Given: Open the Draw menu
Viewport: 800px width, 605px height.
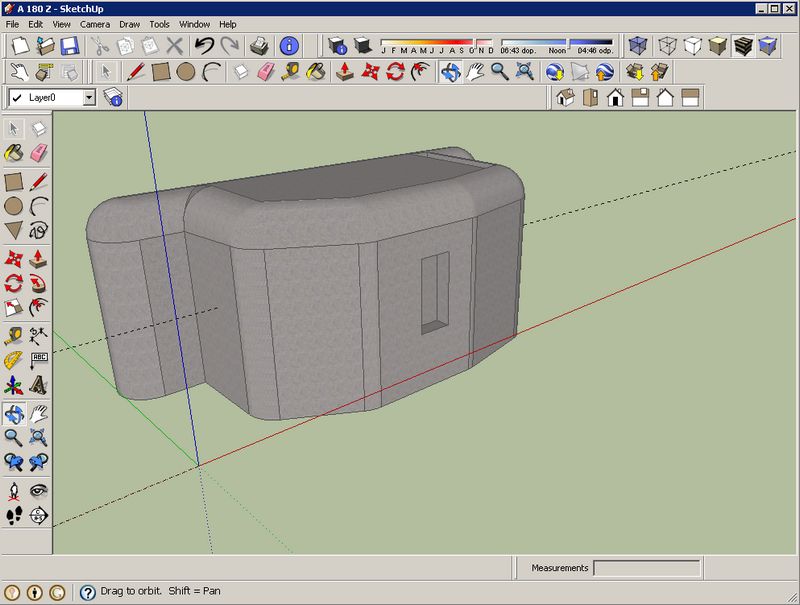Looking at the screenshot, I should 130,23.
